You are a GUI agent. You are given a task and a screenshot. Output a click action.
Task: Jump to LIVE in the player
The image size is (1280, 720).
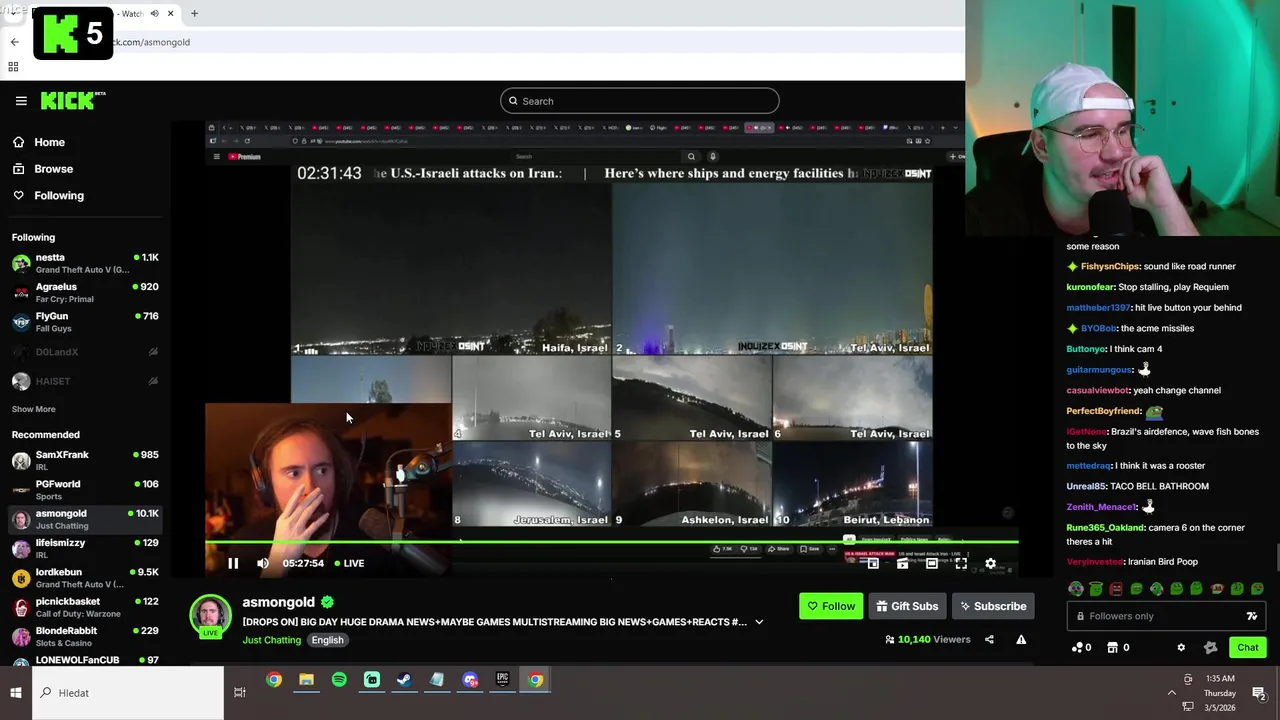pos(349,563)
